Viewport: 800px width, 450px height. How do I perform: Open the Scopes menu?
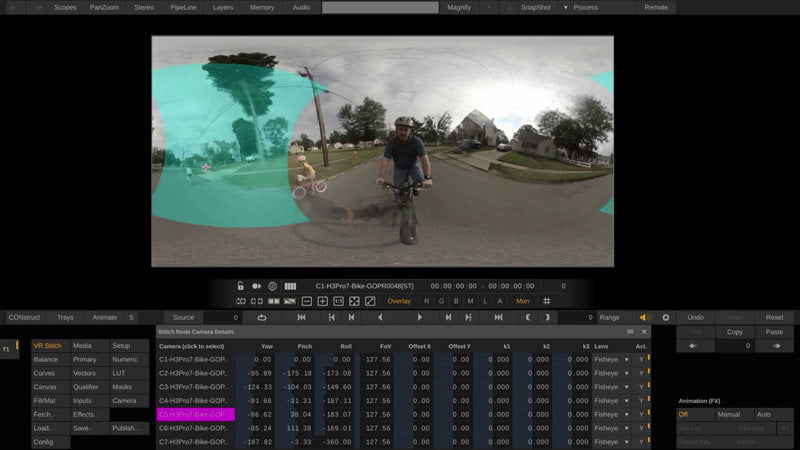[x=65, y=8]
